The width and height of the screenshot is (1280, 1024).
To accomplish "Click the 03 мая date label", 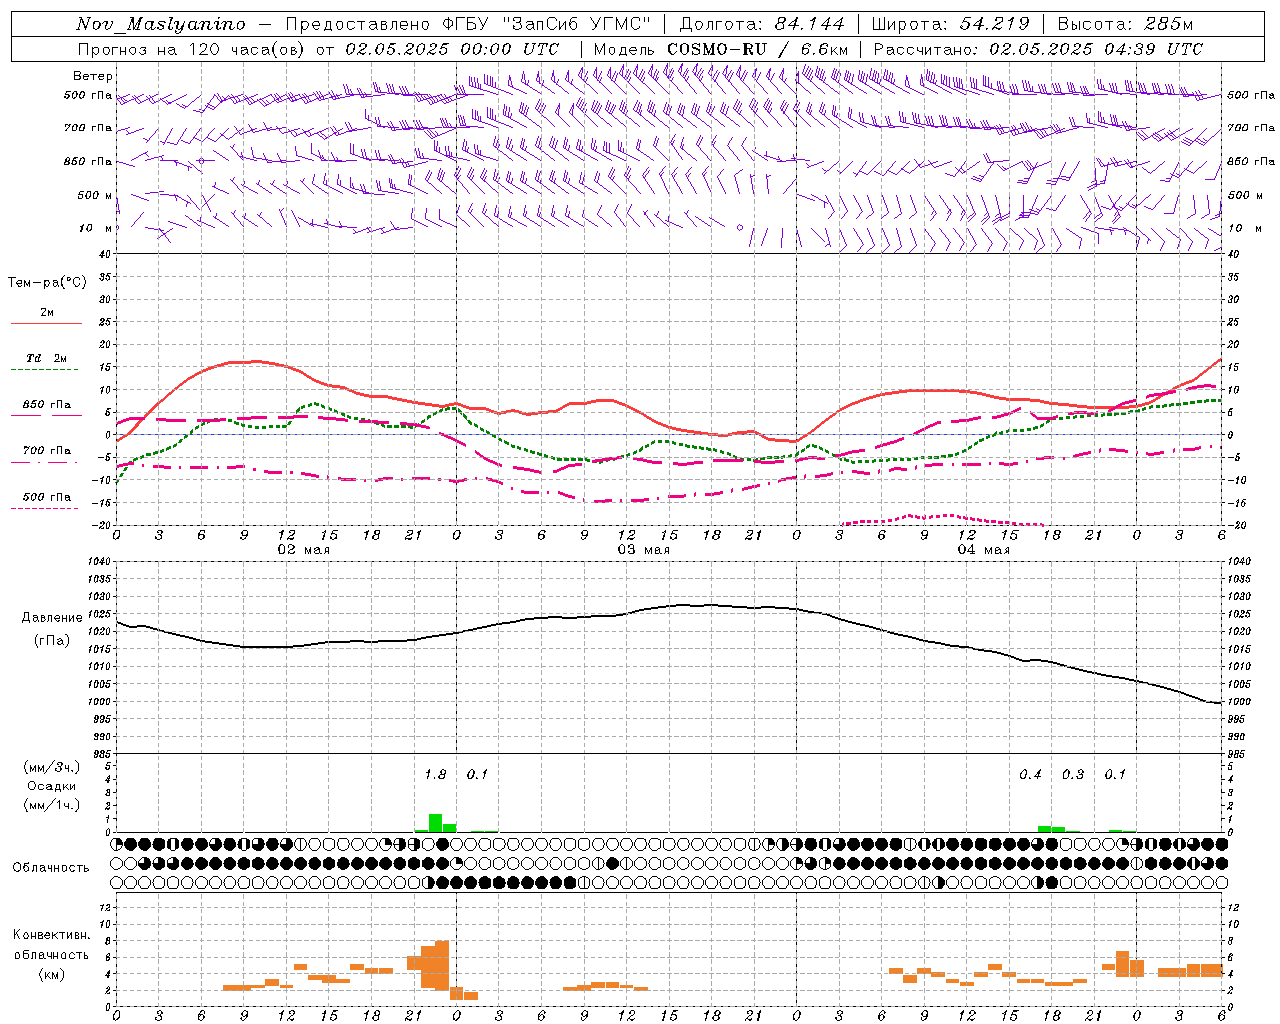I will coord(643,550).
